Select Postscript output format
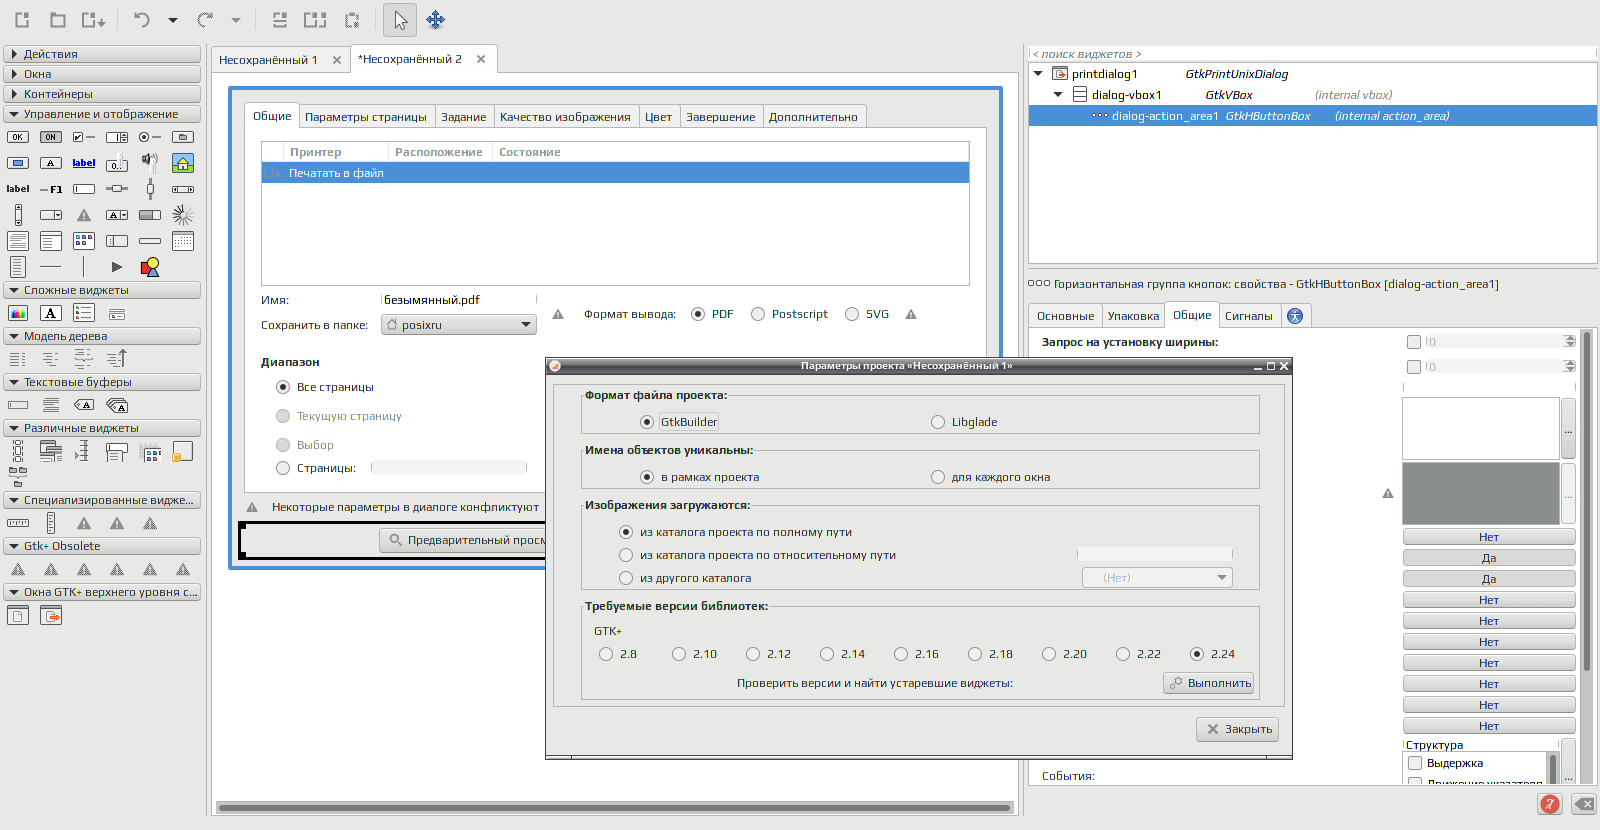The height and width of the screenshot is (830, 1600). [789, 314]
